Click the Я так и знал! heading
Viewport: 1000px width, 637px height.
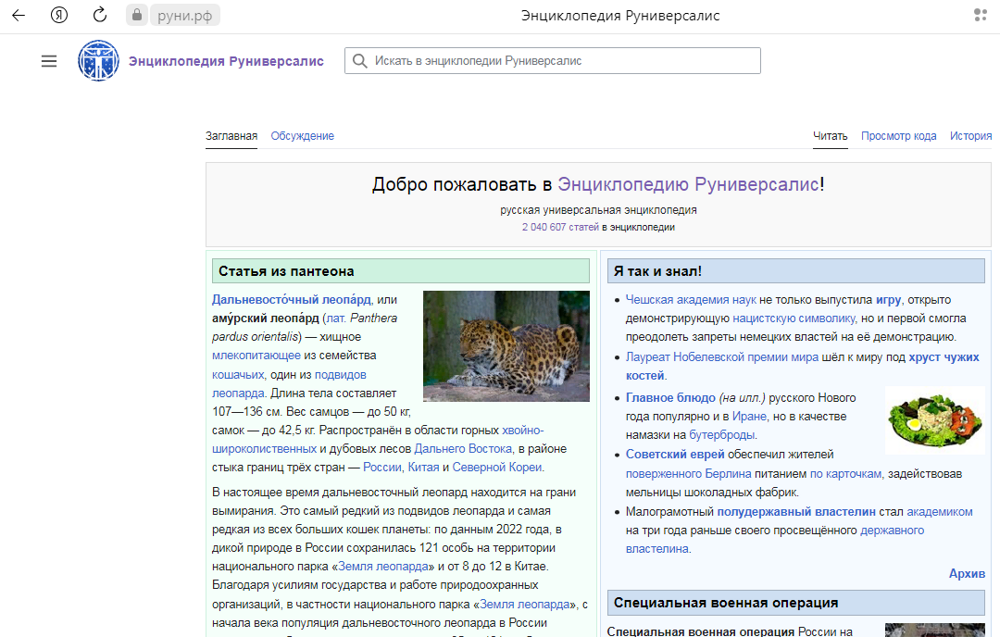658,271
